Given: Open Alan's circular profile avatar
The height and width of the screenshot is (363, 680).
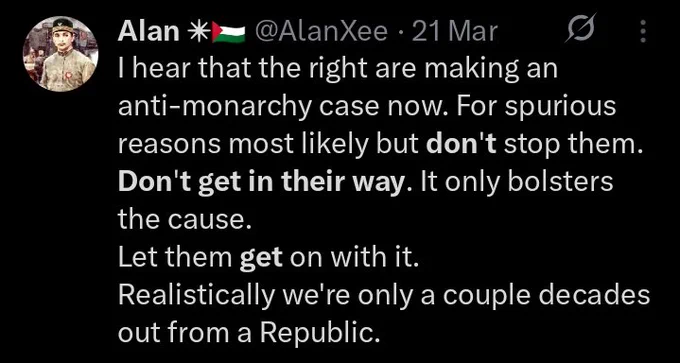Looking at the screenshot, I should point(60,54).
